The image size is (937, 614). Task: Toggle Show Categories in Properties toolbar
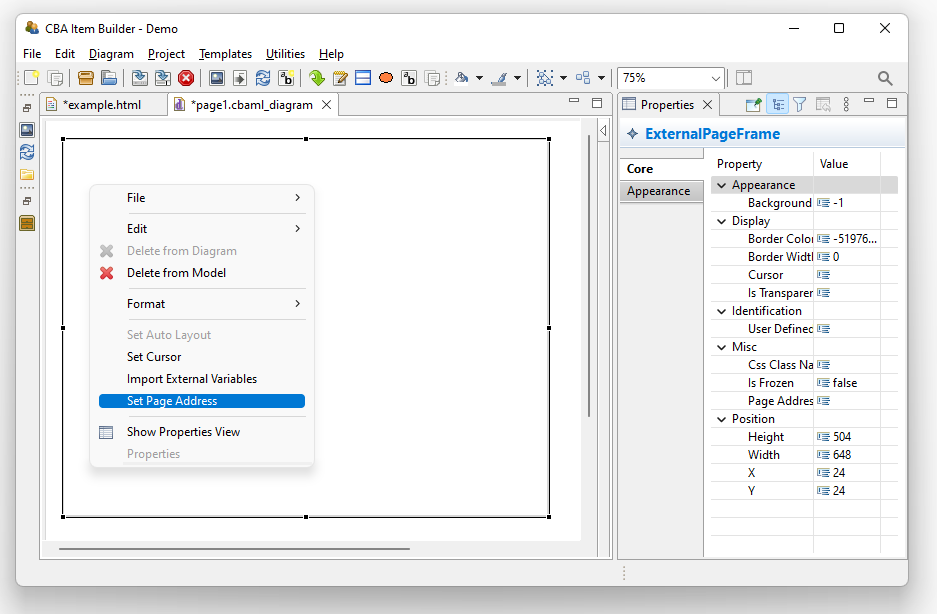(x=777, y=104)
